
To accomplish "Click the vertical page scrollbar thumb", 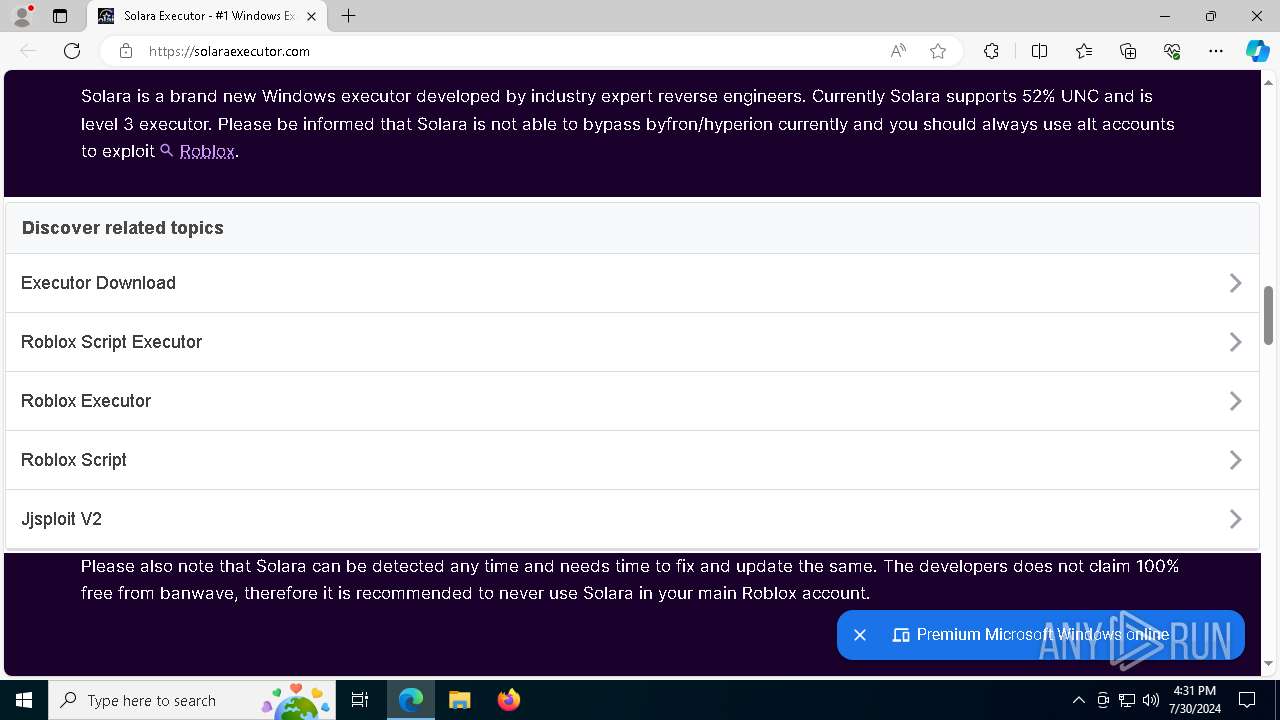I will (1269, 314).
